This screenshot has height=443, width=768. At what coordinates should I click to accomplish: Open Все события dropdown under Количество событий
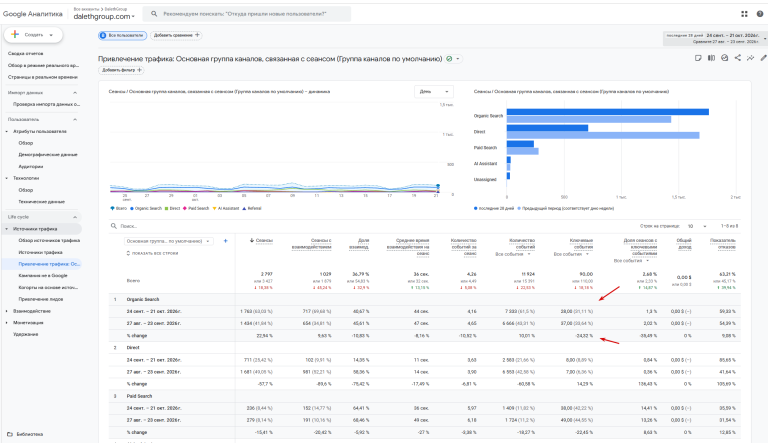coord(513,254)
